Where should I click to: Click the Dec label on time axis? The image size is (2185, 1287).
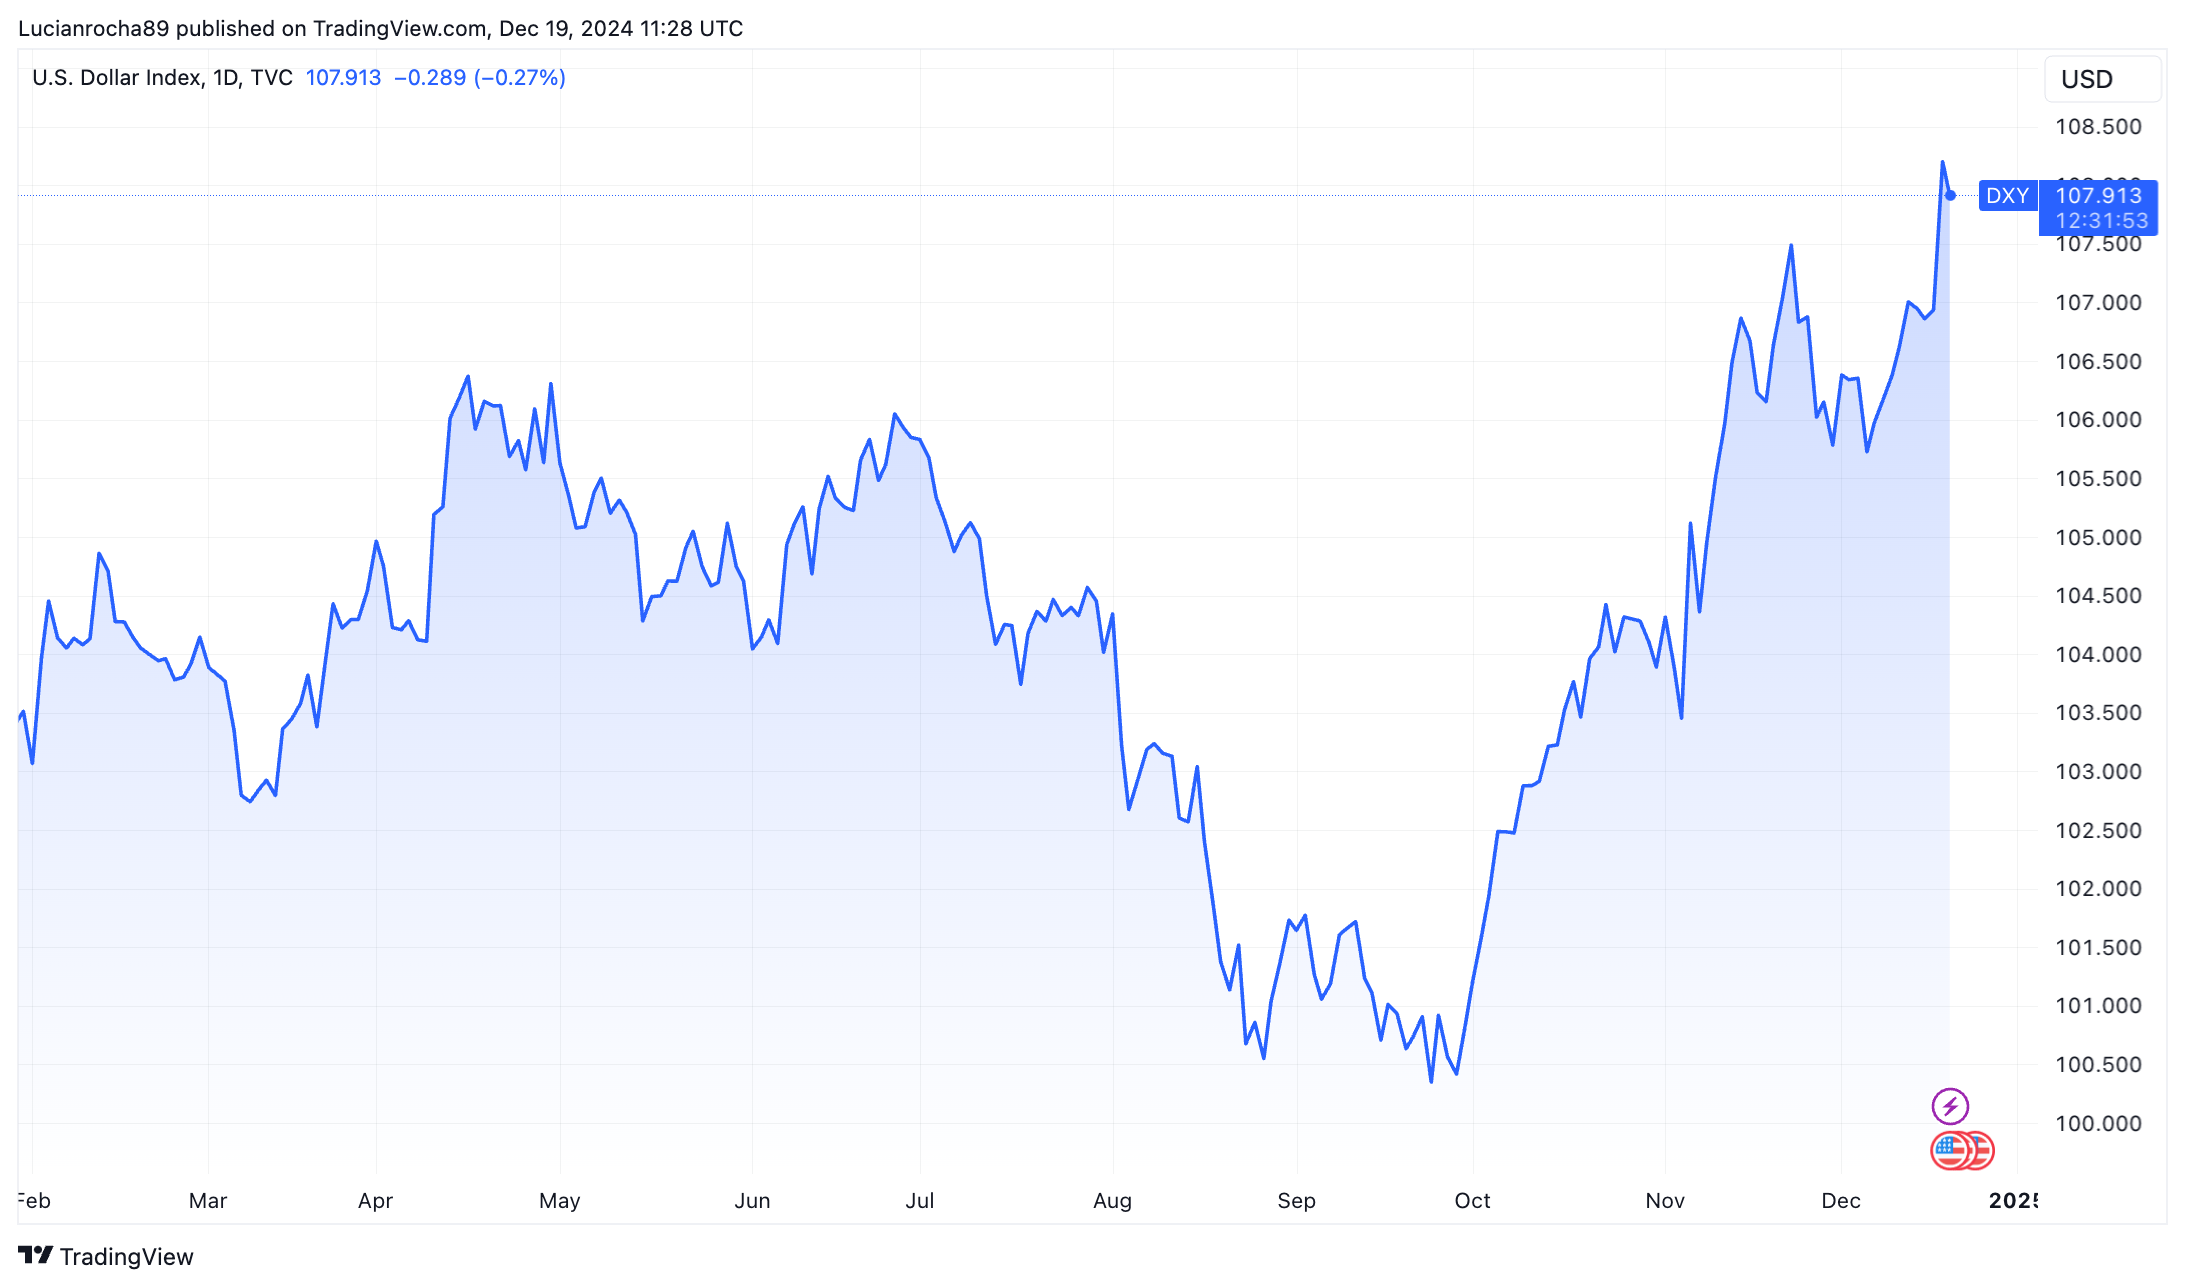pyautogui.click(x=1841, y=1201)
